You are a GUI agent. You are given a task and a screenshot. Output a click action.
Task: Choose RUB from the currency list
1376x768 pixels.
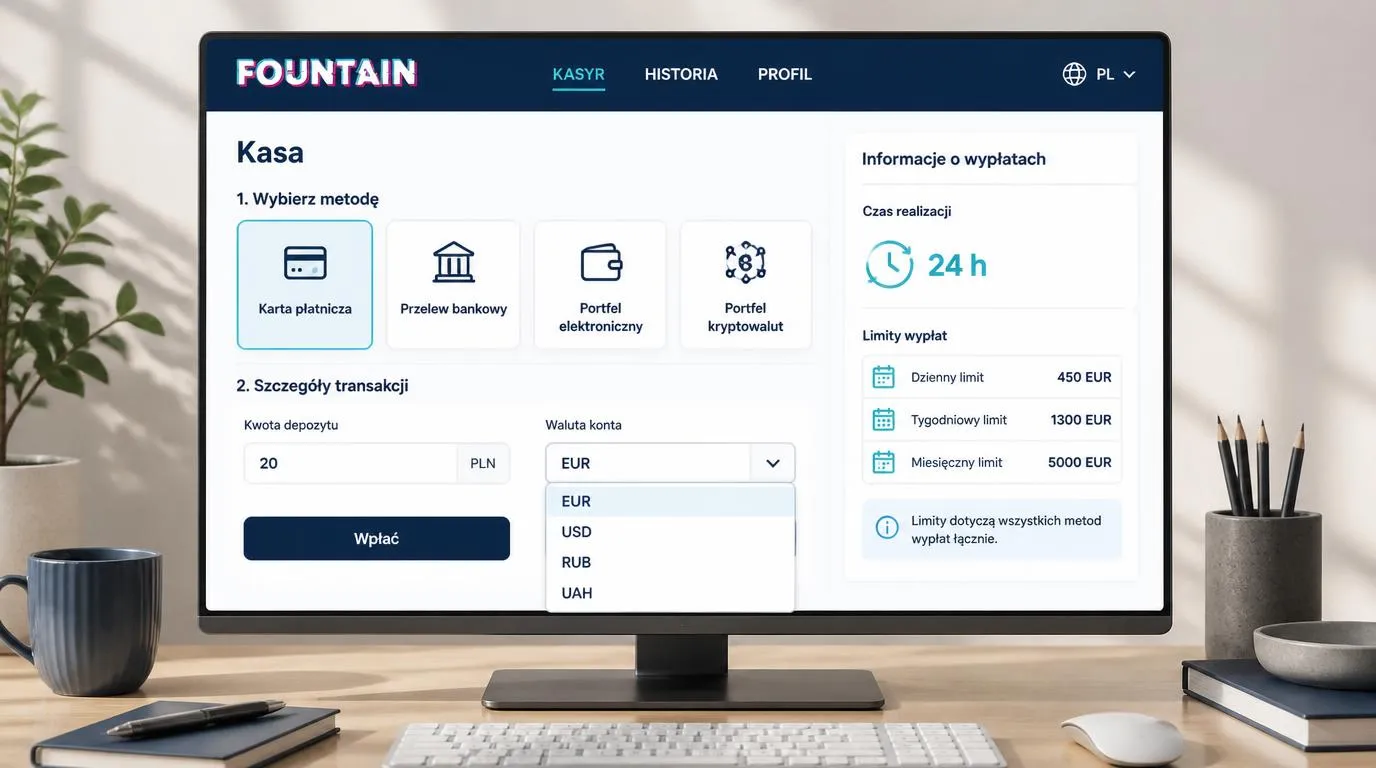pos(670,562)
